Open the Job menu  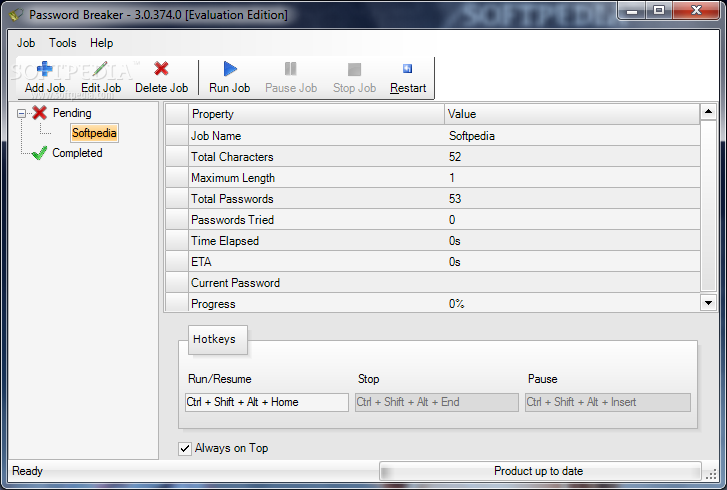click(x=26, y=43)
